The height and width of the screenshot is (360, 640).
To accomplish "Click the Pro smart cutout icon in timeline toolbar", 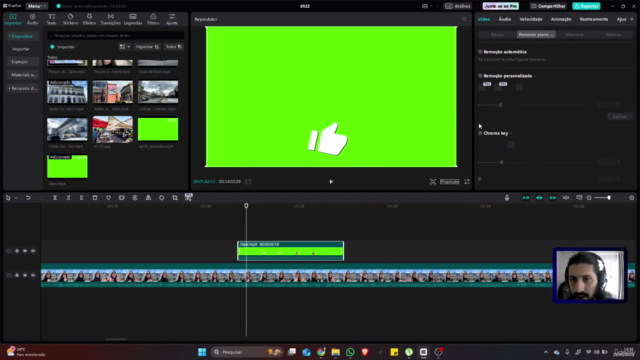I will coord(189,197).
